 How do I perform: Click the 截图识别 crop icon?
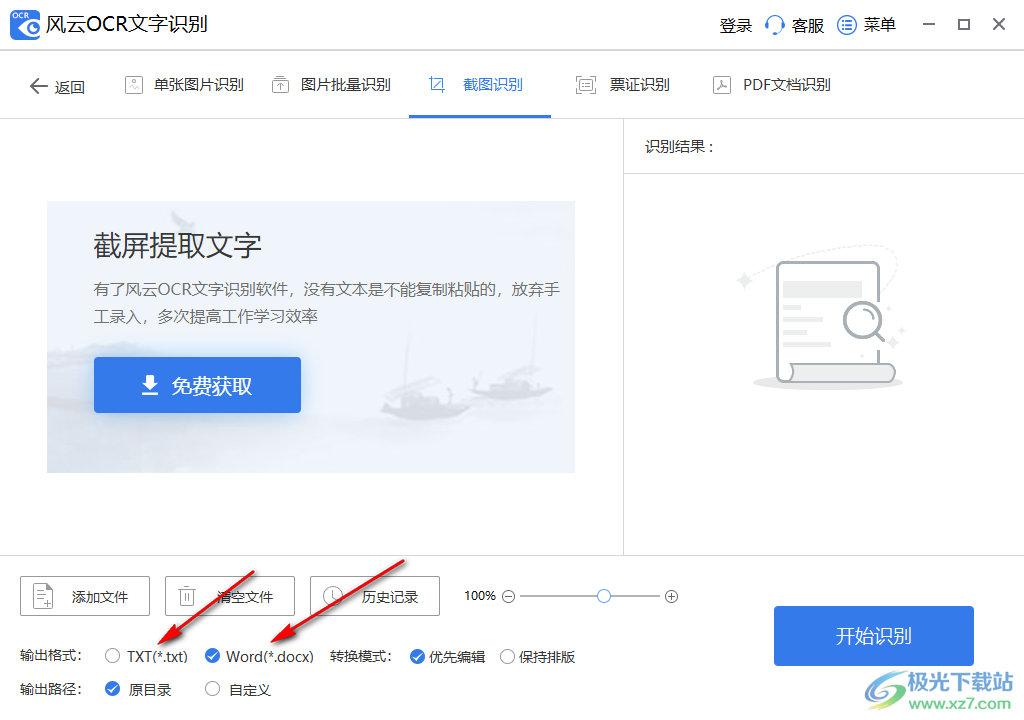437,84
